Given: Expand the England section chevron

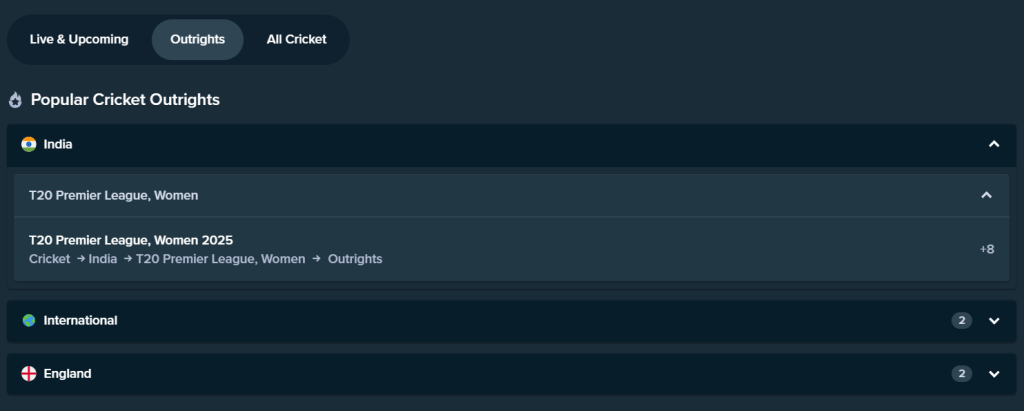Looking at the screenshot, I should point(993,374).
